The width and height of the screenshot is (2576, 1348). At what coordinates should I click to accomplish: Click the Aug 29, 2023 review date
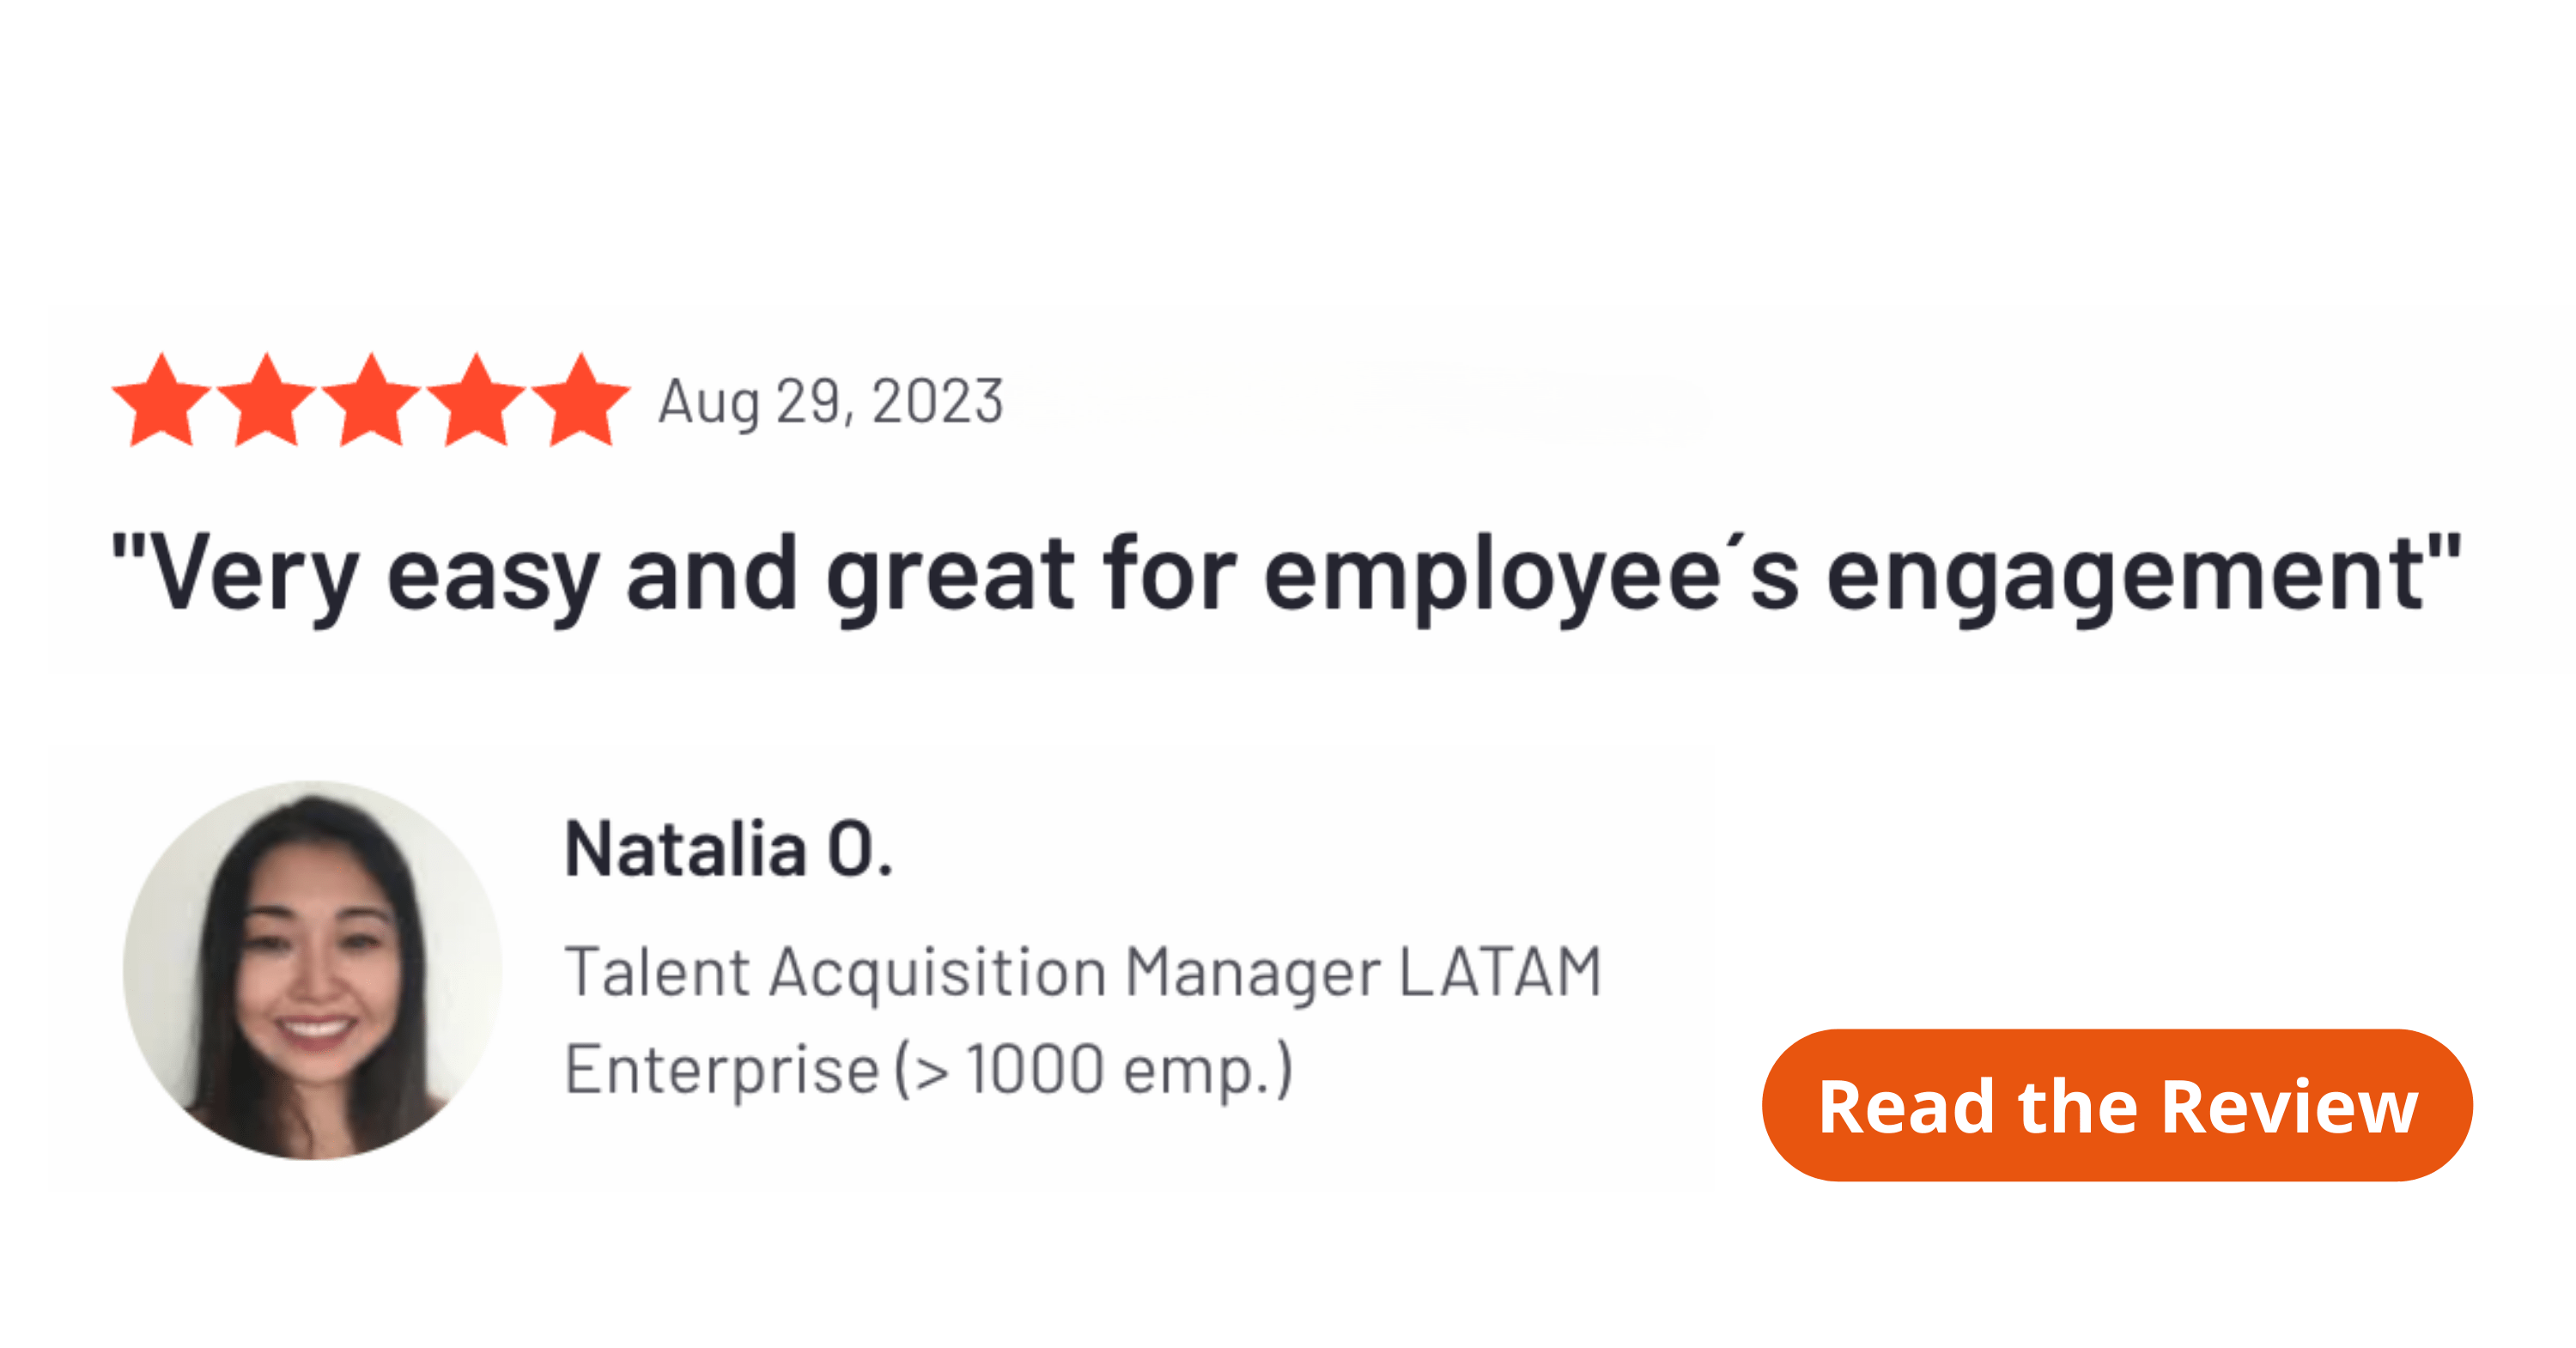[x=830, y=401]
